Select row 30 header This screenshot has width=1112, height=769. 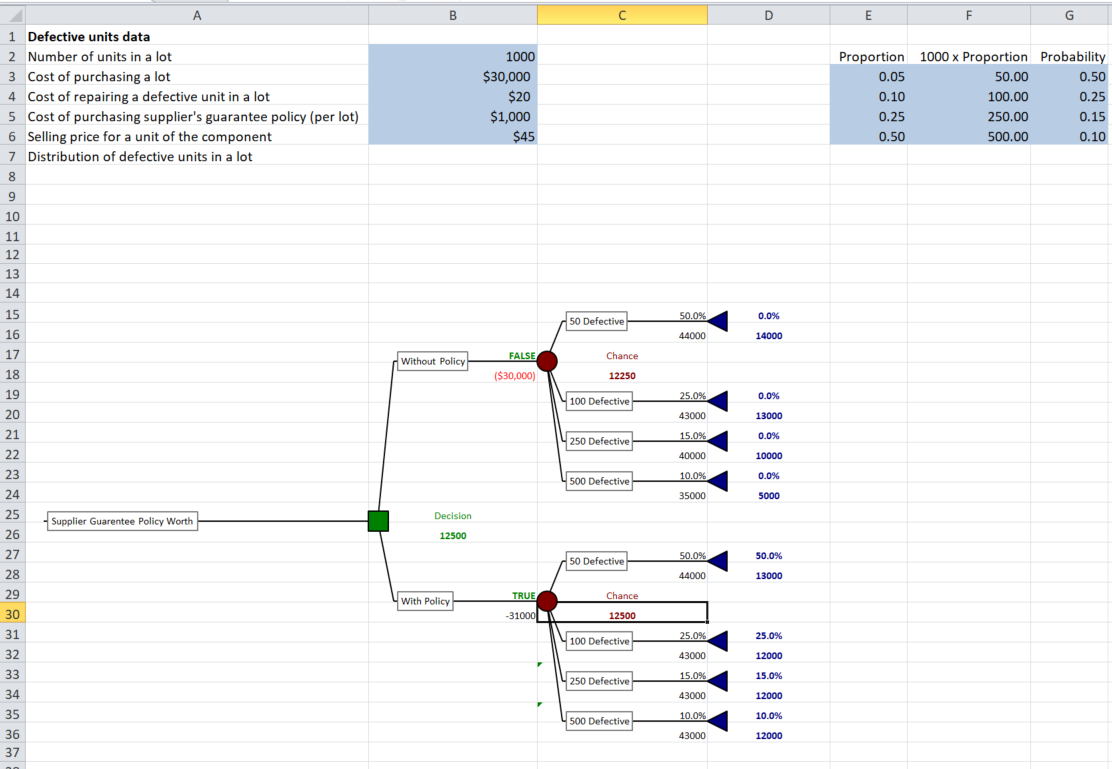13,614
